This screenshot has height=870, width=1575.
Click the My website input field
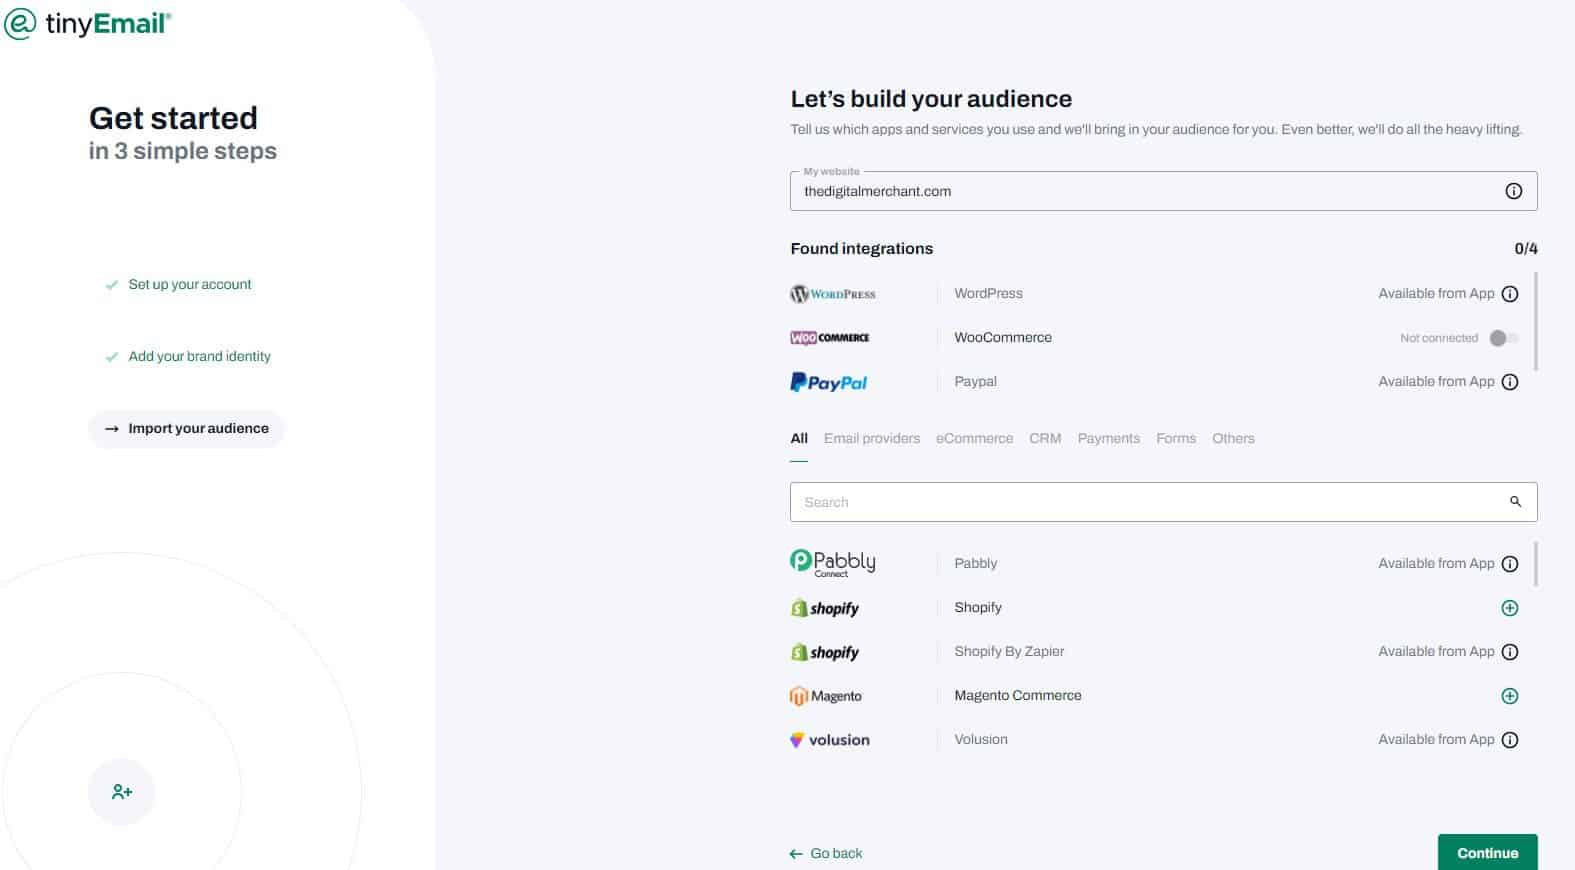(x=1163, y=191)
